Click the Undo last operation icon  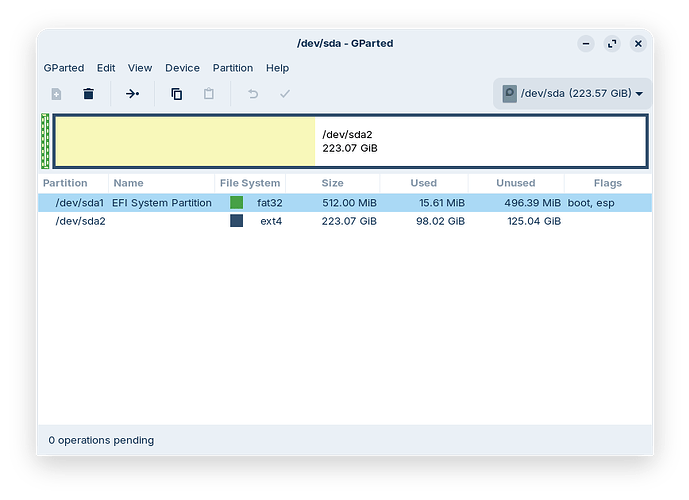click(253, 94)
